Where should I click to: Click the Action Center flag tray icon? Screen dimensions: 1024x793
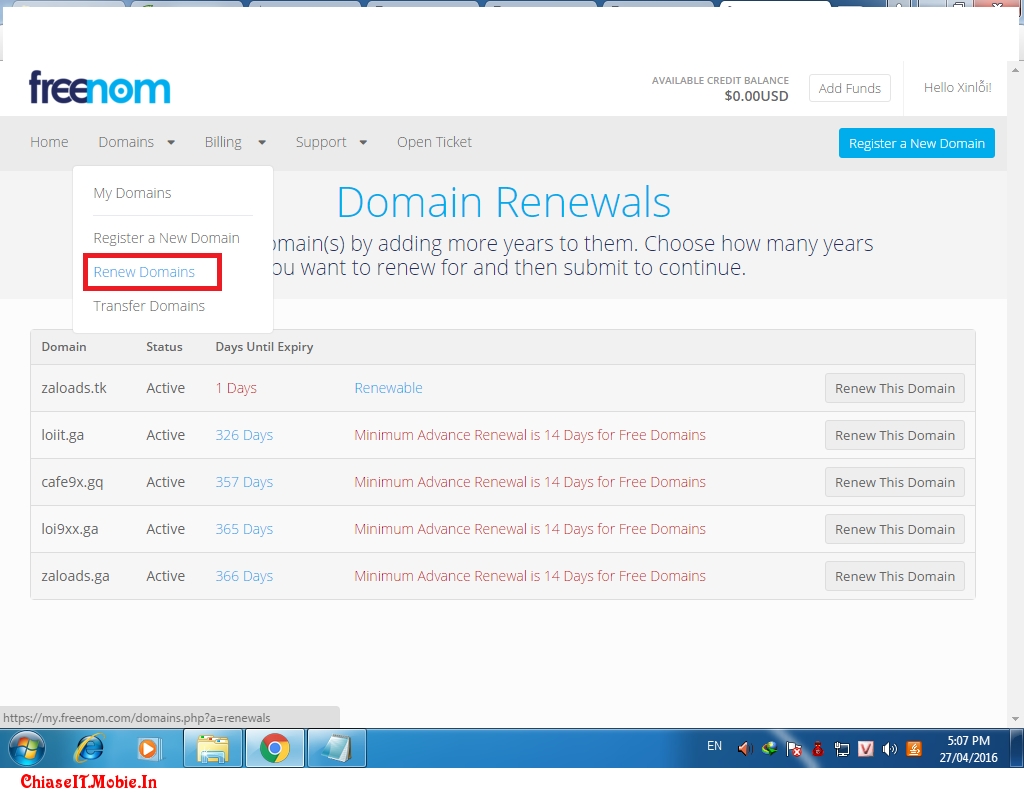(x=793, y=749)
